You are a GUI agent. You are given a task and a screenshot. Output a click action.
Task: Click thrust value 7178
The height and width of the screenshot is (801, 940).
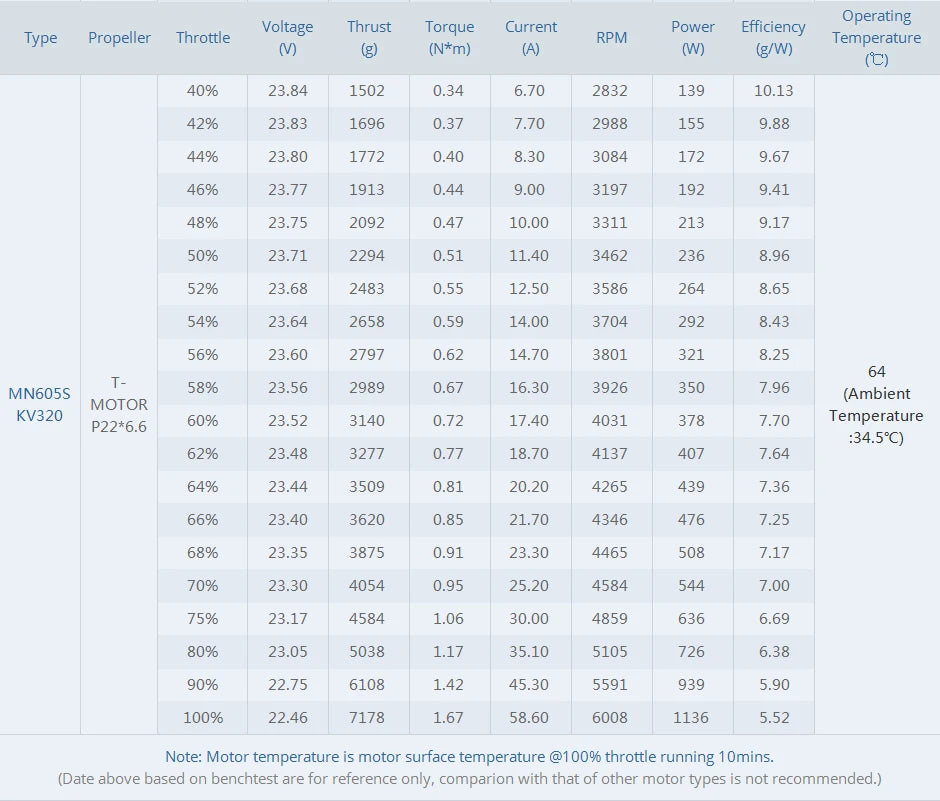pyautogui.click(x=367, y=717)
